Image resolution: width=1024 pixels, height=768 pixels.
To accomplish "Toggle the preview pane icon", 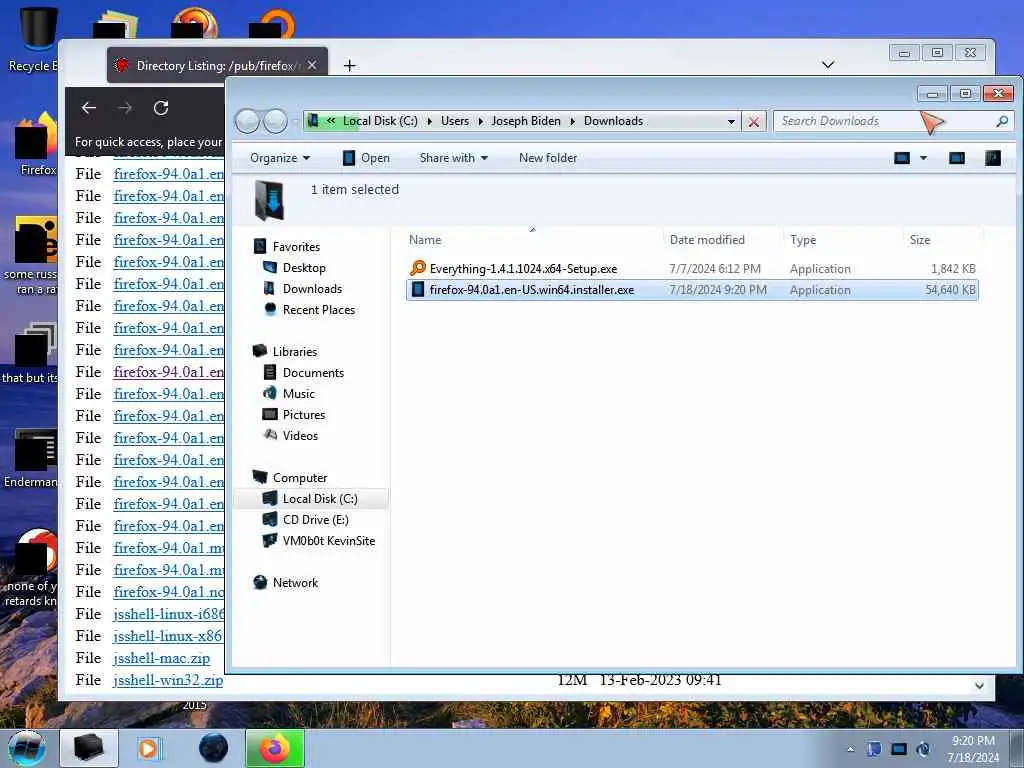I will click(x=956, y=158).
